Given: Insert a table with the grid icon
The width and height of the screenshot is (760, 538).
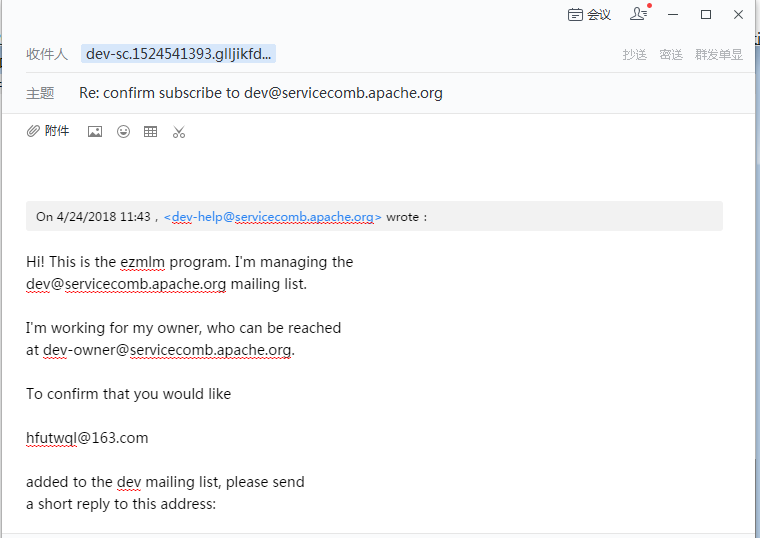Looking at the screenshot, I should [x=151, y=131].
